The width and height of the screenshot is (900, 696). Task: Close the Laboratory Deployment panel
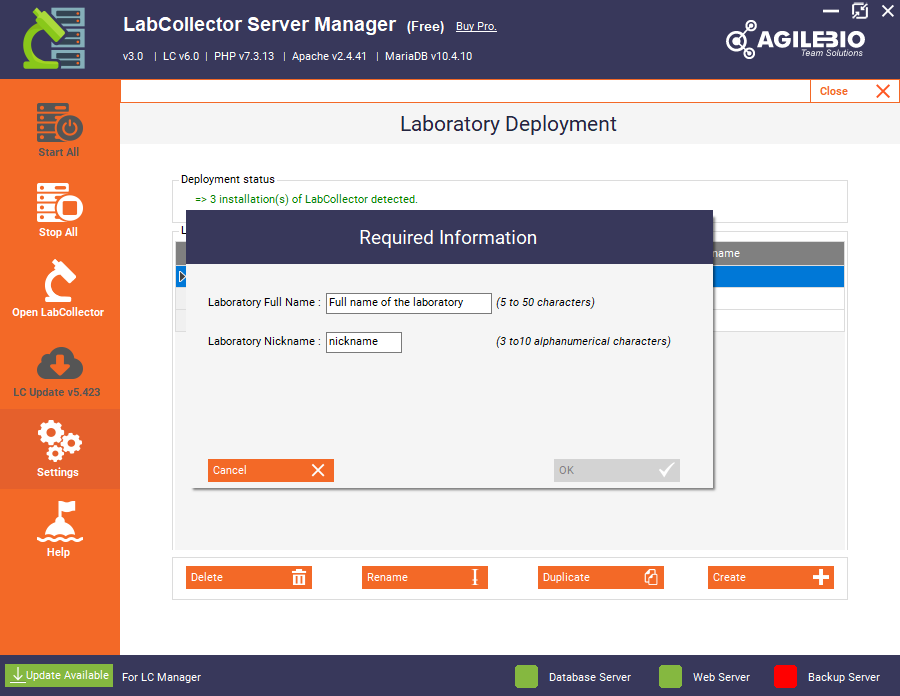point(855,91)
